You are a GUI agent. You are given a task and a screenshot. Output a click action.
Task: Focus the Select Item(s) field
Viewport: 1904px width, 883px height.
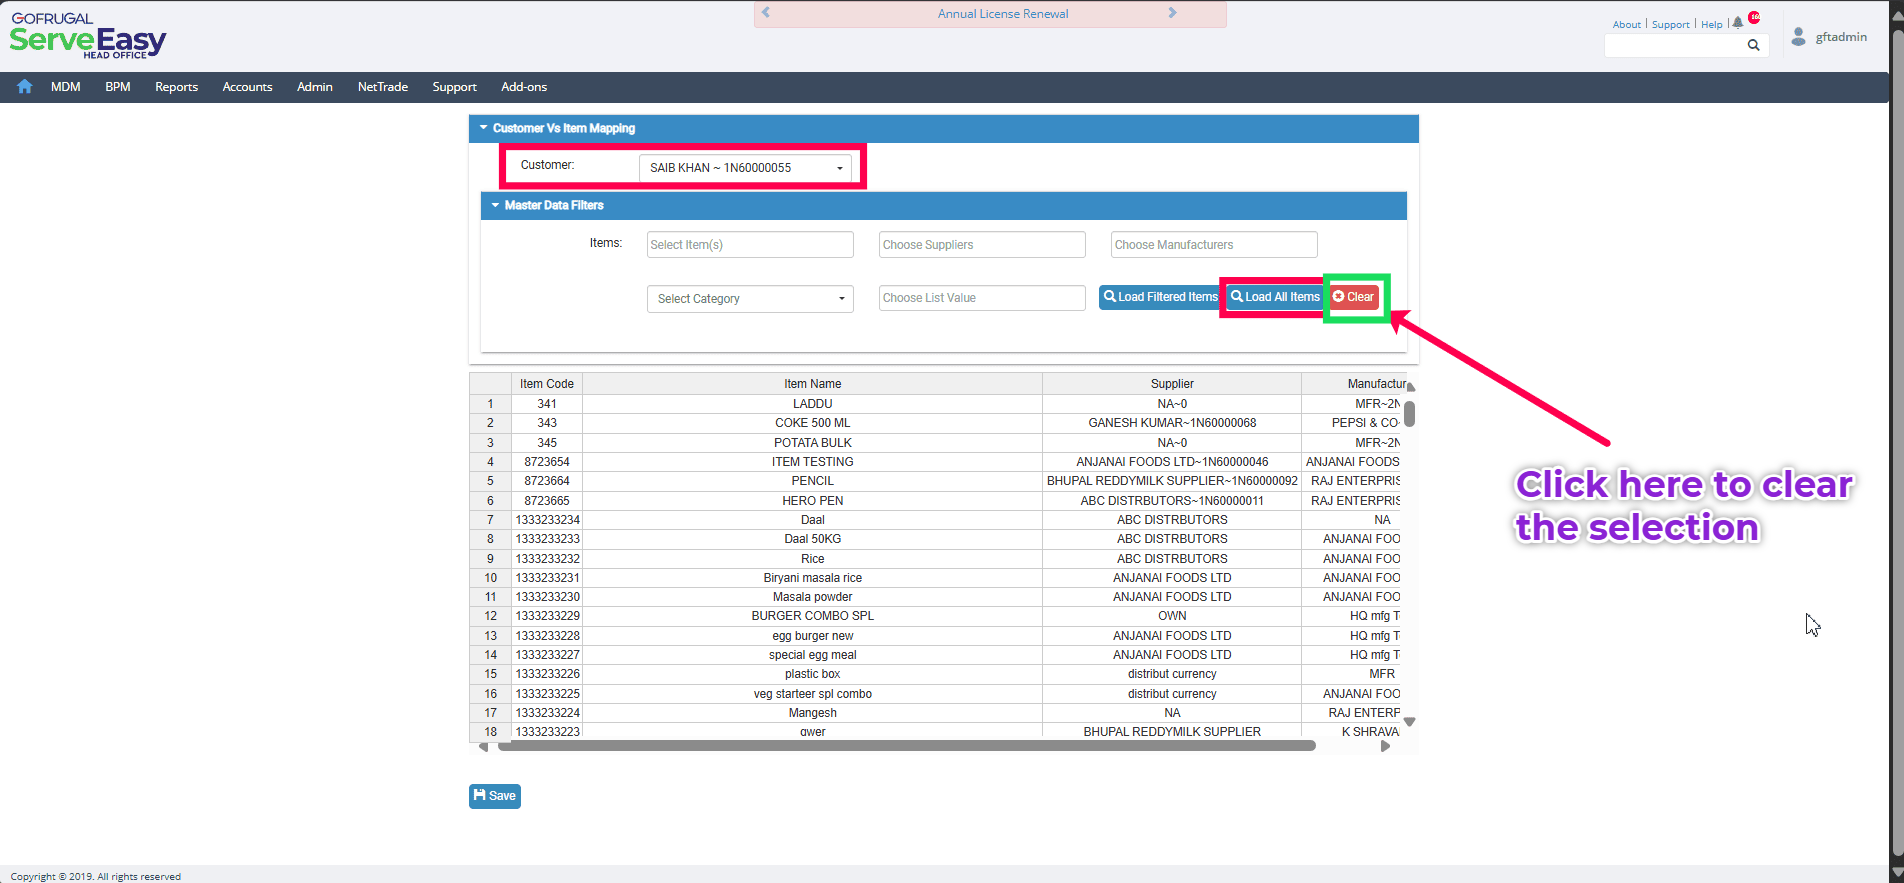click(x=750, y=245)
